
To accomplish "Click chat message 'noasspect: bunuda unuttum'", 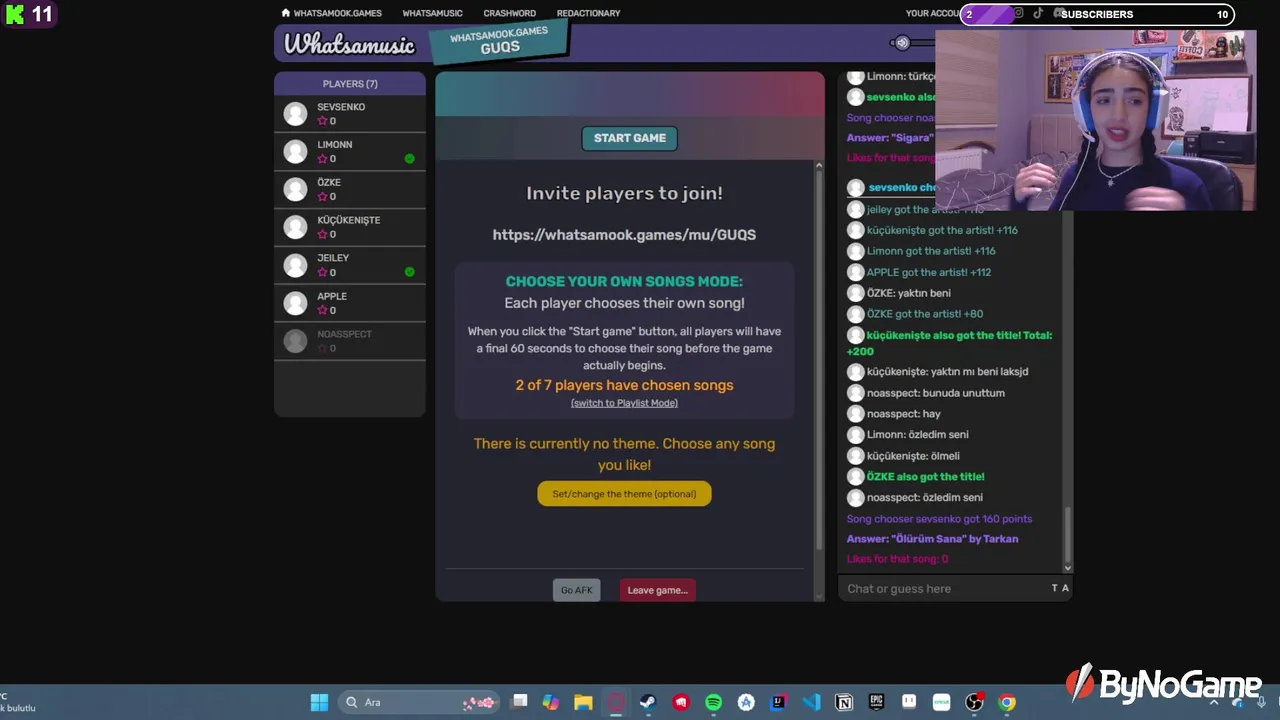I will pyautogui.click(x=936, y=393).
